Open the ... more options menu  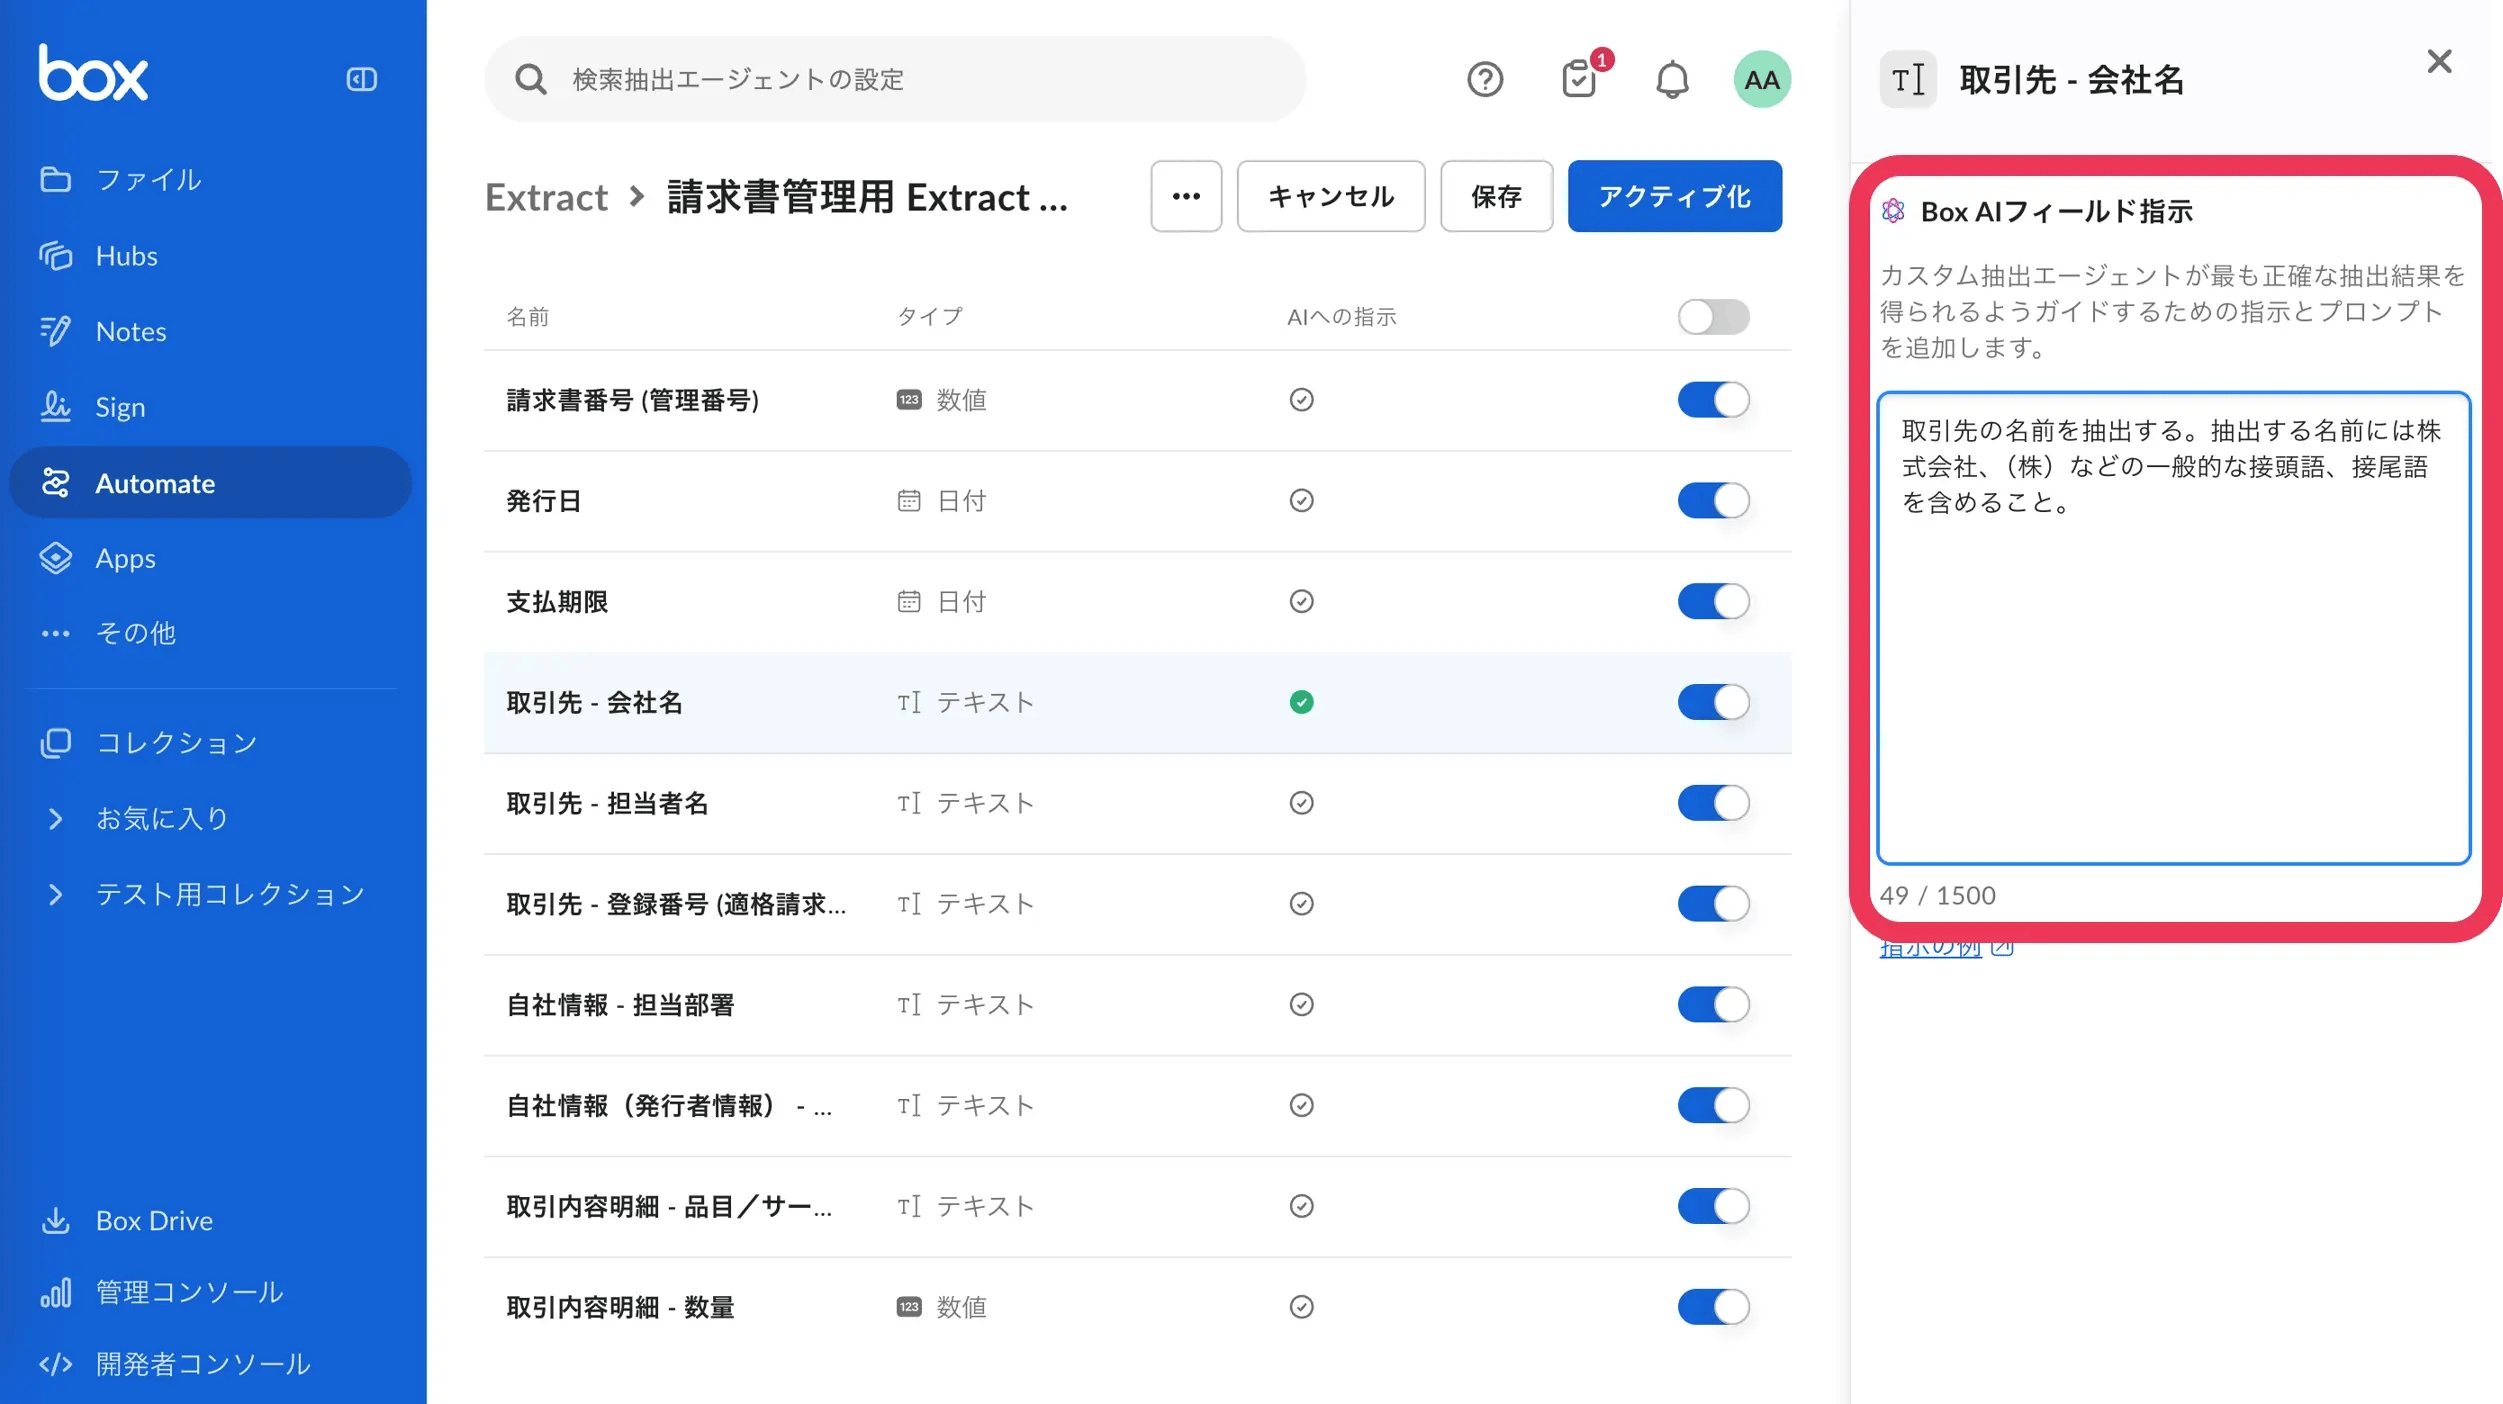[x=1186, y=196]
